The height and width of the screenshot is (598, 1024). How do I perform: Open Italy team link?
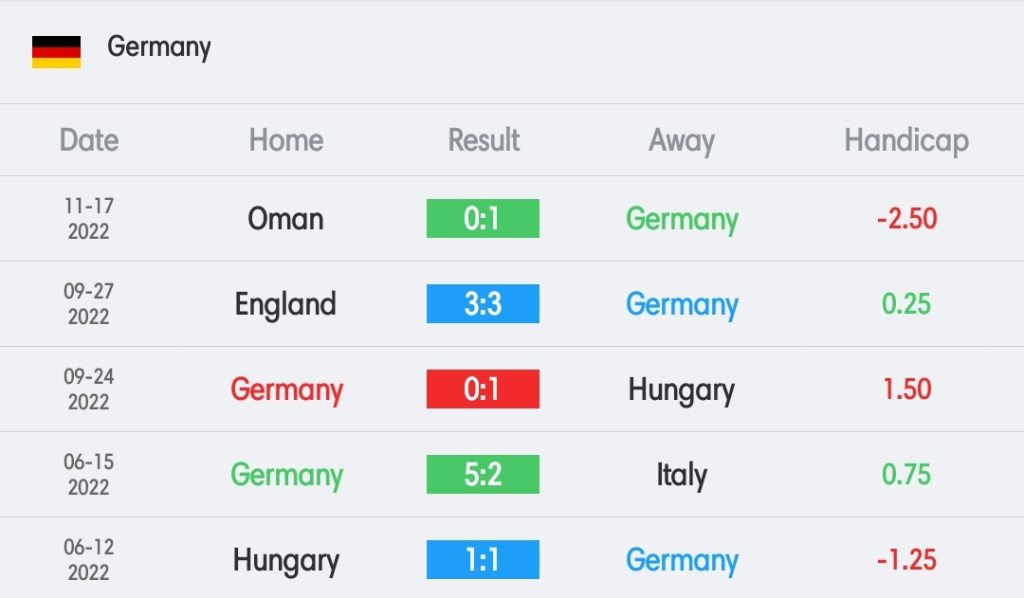[x=681, y=475]
